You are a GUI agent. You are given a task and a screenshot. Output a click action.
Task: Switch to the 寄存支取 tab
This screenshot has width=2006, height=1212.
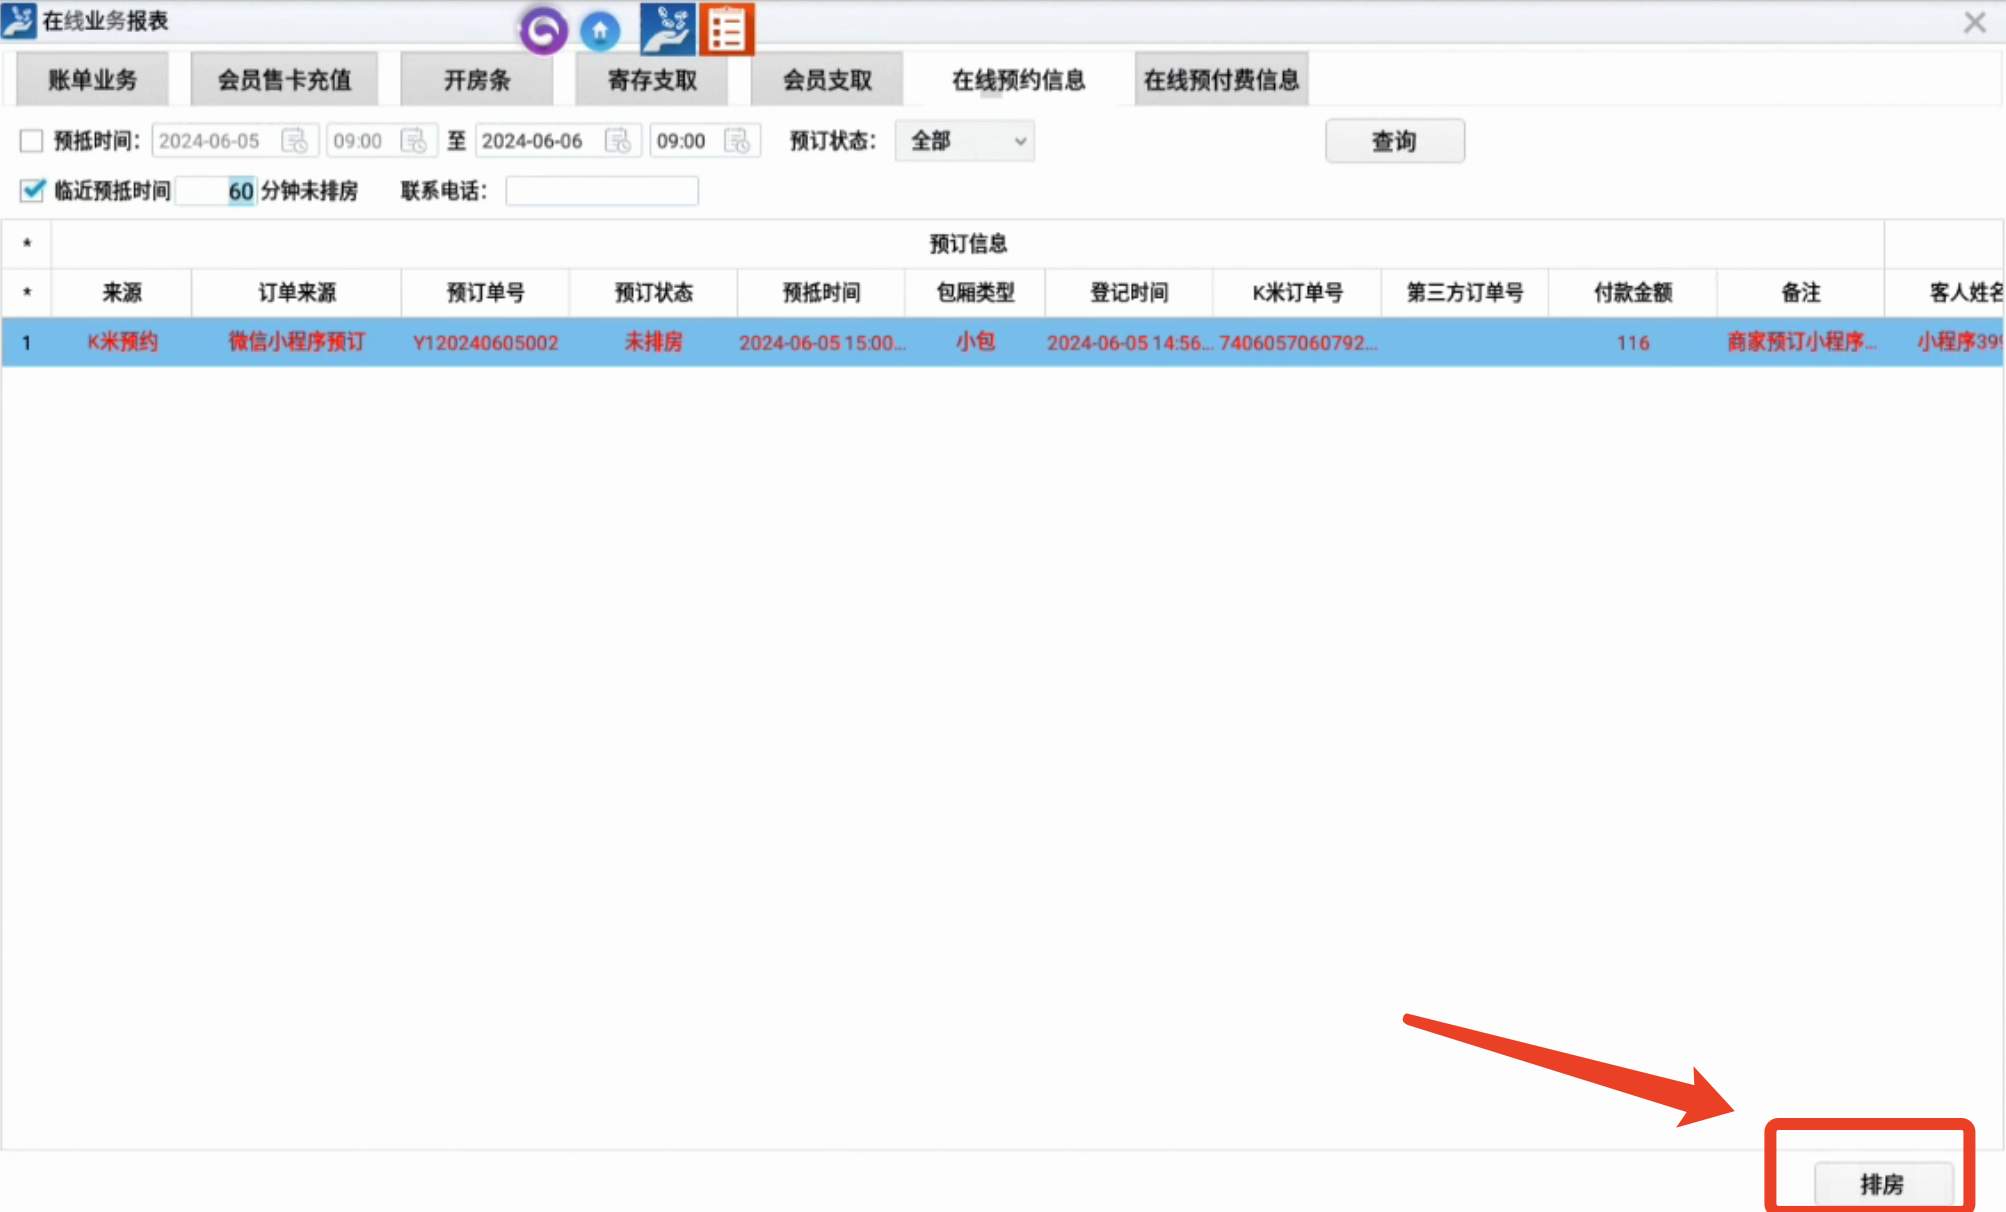(x=652, y=80)
